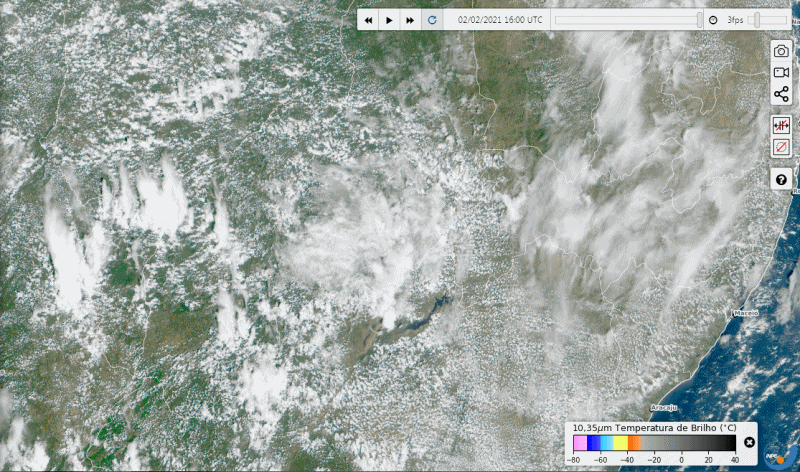Play the satellite animation

tap(389, 20)
